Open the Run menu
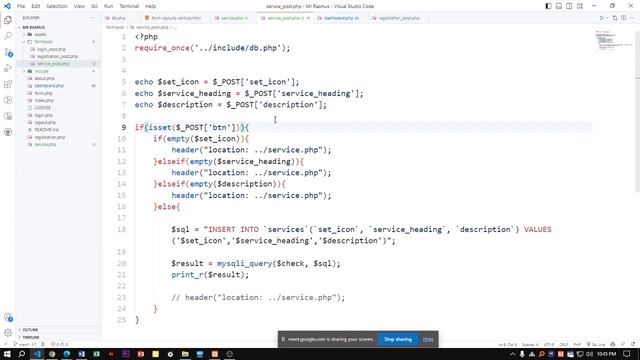Screen dimensions: 640x360 (x=108, y=6)
